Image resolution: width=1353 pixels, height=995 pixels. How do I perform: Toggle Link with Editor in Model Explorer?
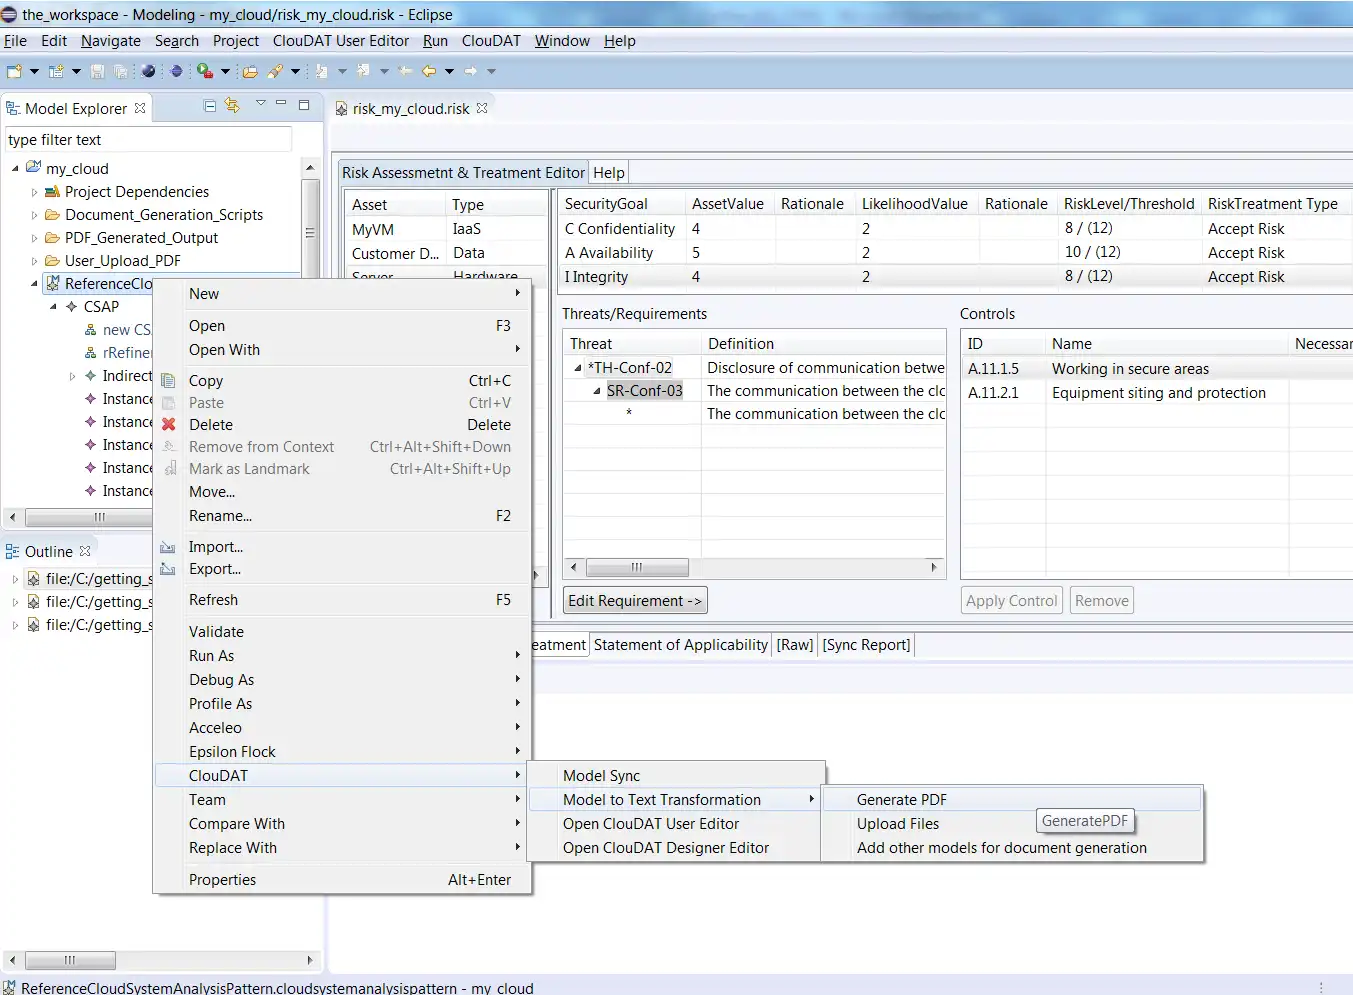click(232, 106)
